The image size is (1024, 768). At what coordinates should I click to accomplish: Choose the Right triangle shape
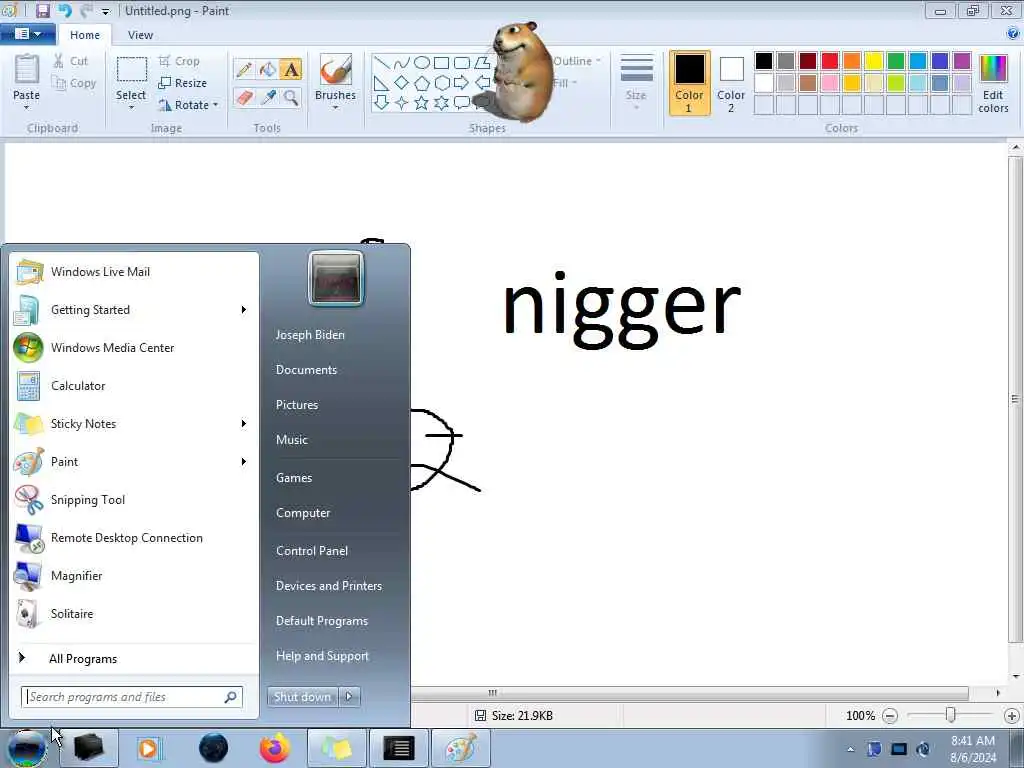point(382,83)
